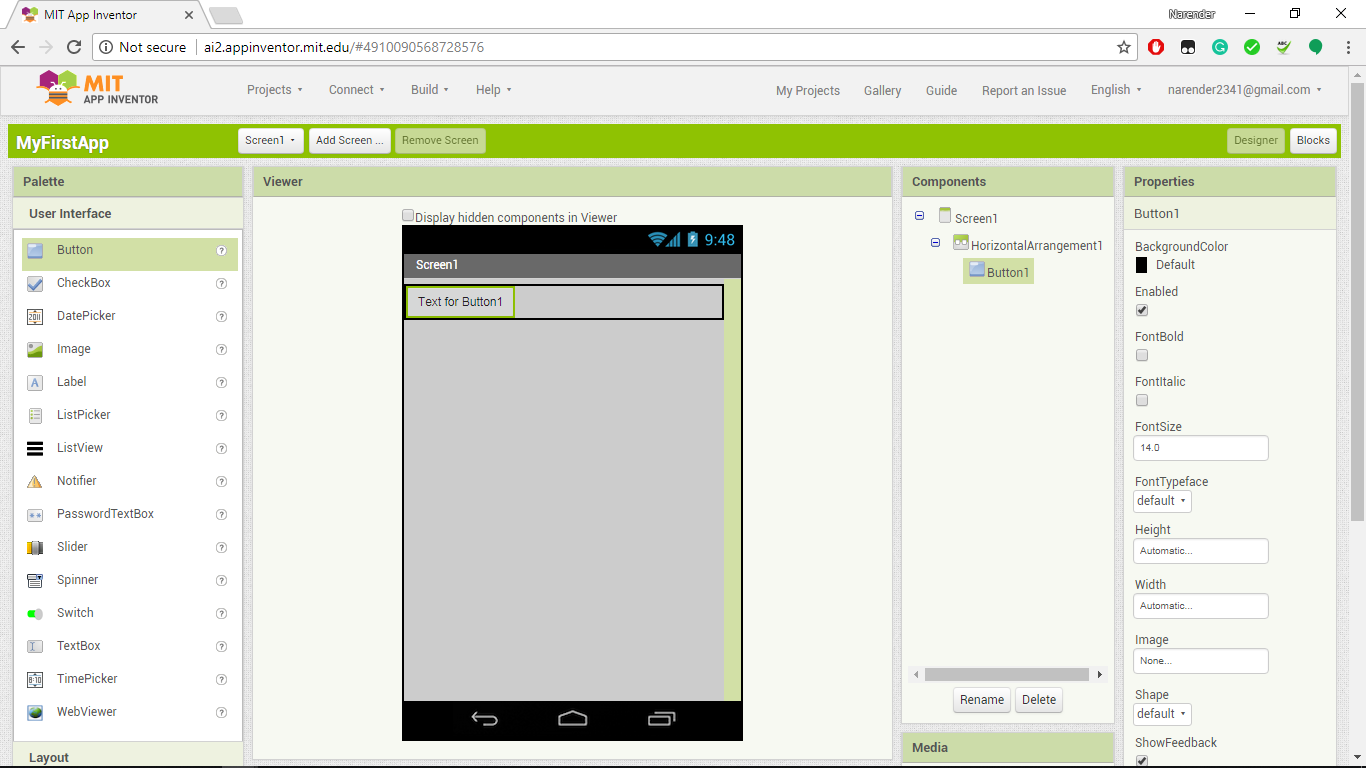Click the ListPicker palette icon
This screenshot has width=1366, height=768.
35,416
